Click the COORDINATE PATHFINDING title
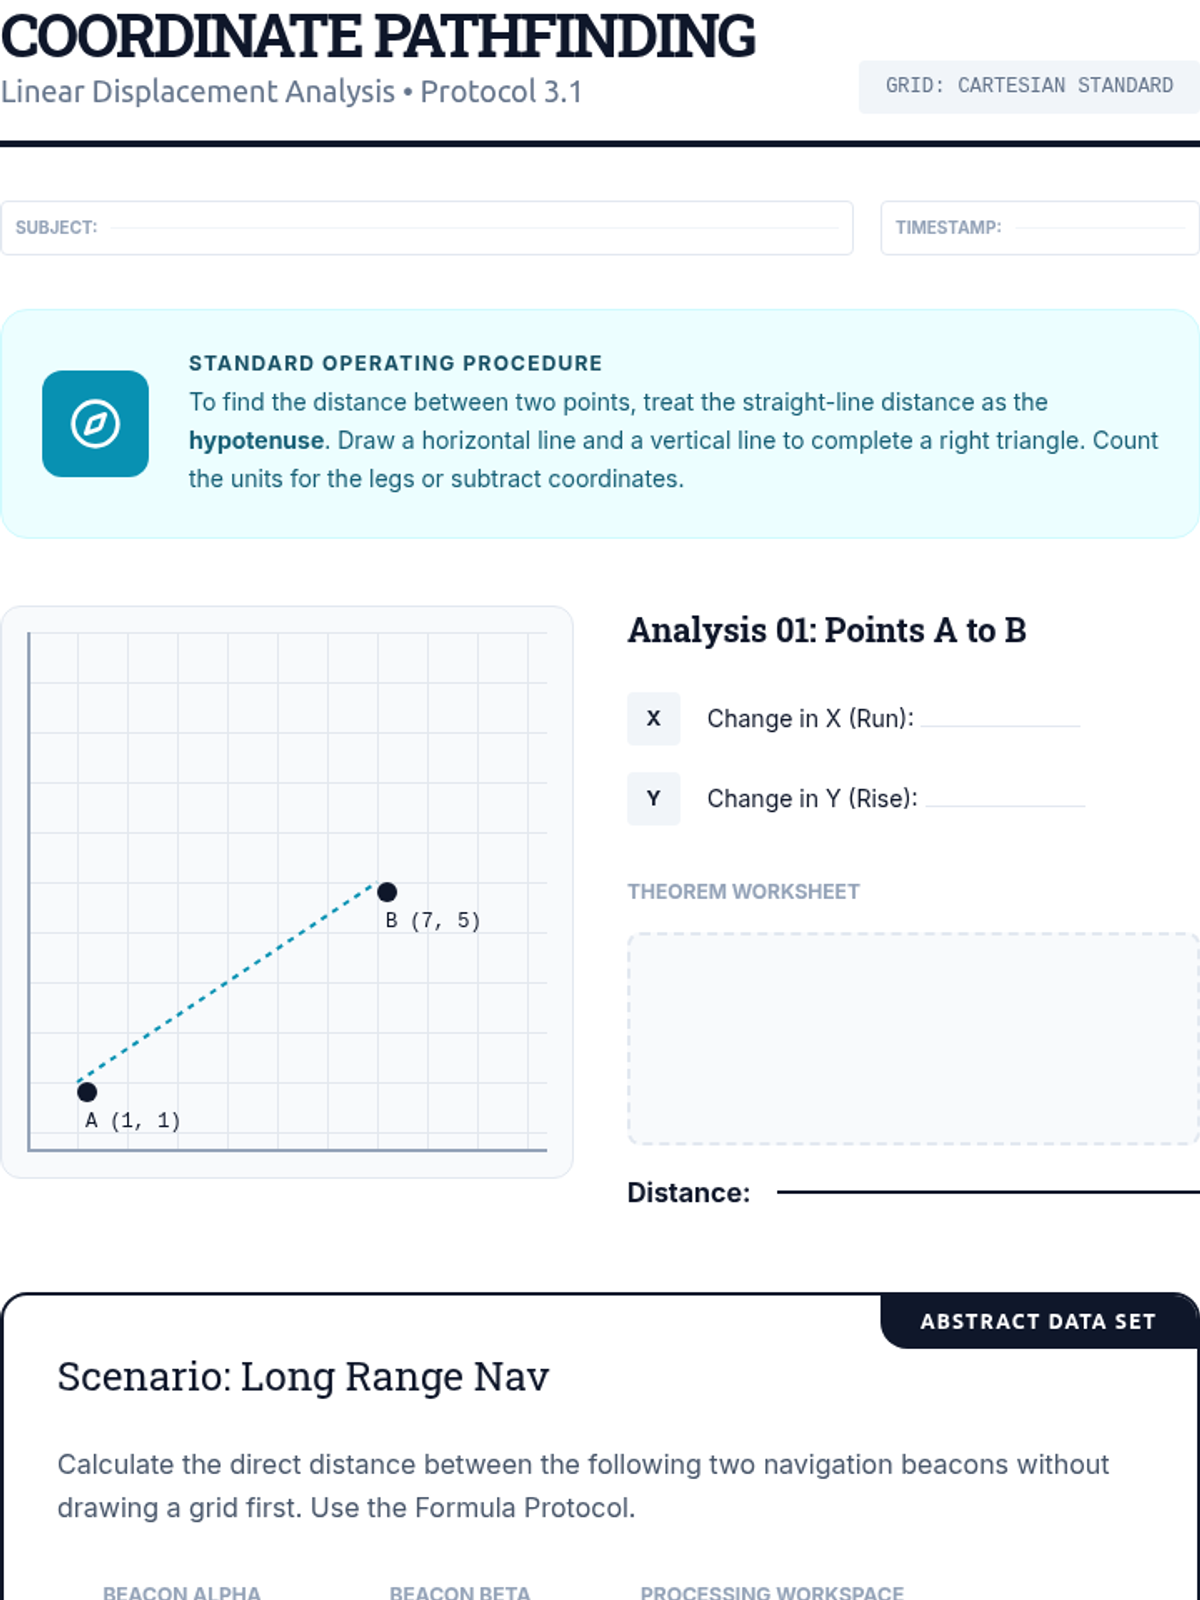This screenshot has height=1600, width=1200. (378, 36)
